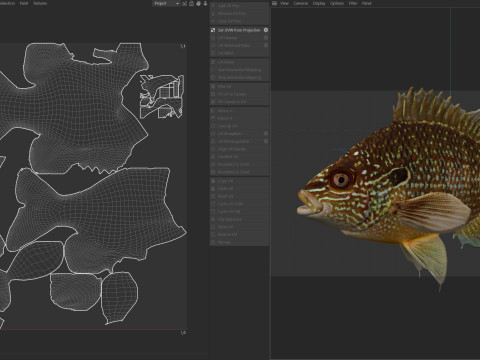Click Cycle UV CCW
The height and width of the screenshot is (360, 480).
[x=230, y=204]
